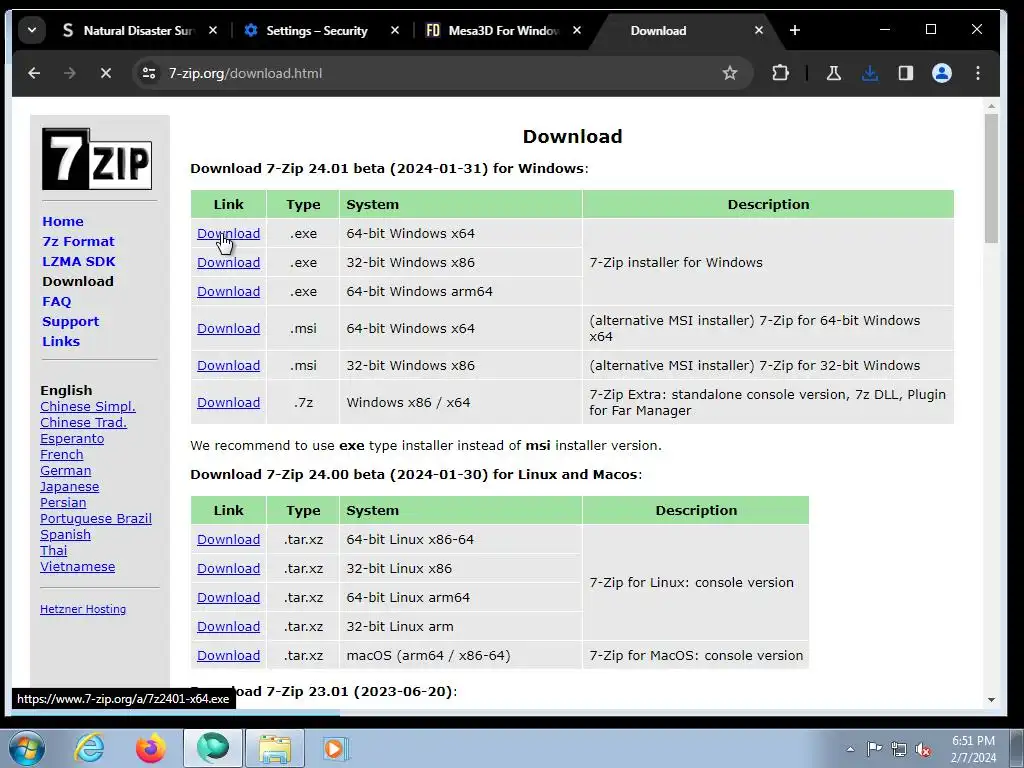
Task: Close the Natural Disaster tab
Action: (x=213, y=30)
